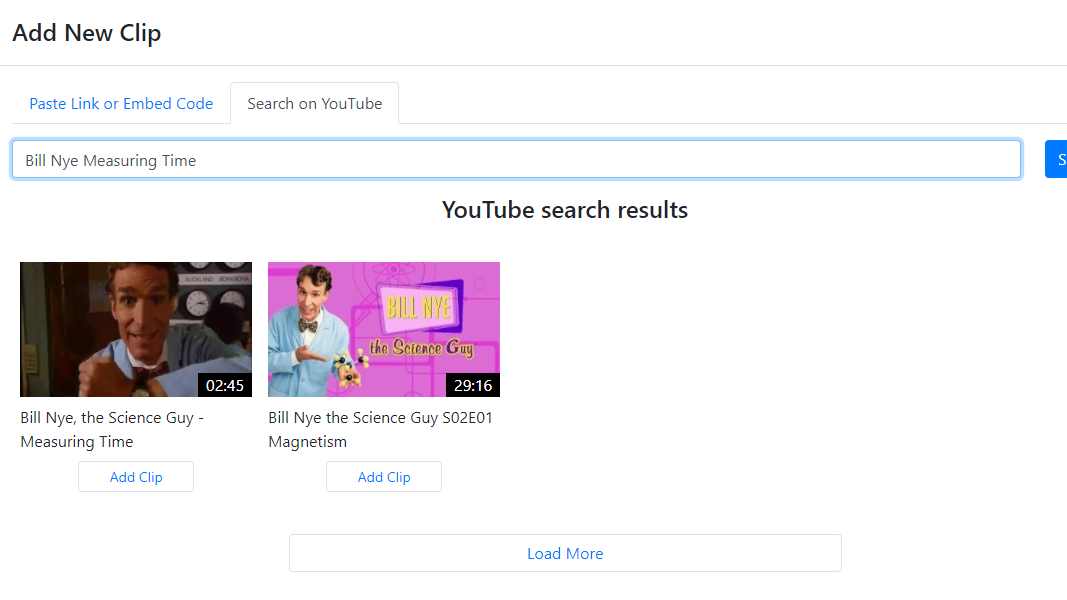This screenshot has width=1067, height=600.
Task: Click the title 'Bill Nye, the Science Guy - Measuring Time'
Action: click(x=112, y=429)
